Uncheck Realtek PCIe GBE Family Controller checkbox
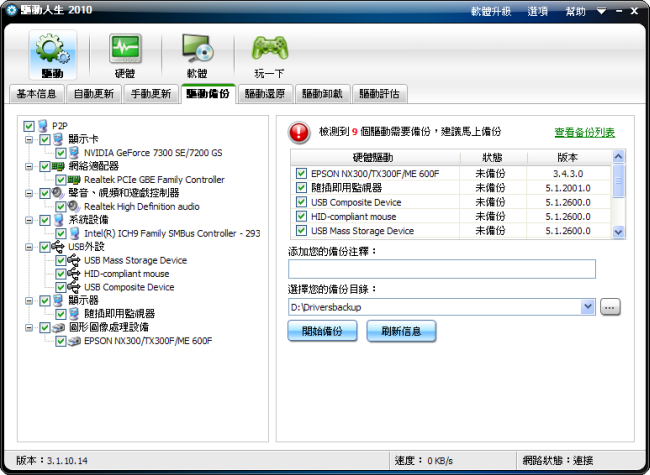 [61, 180]
